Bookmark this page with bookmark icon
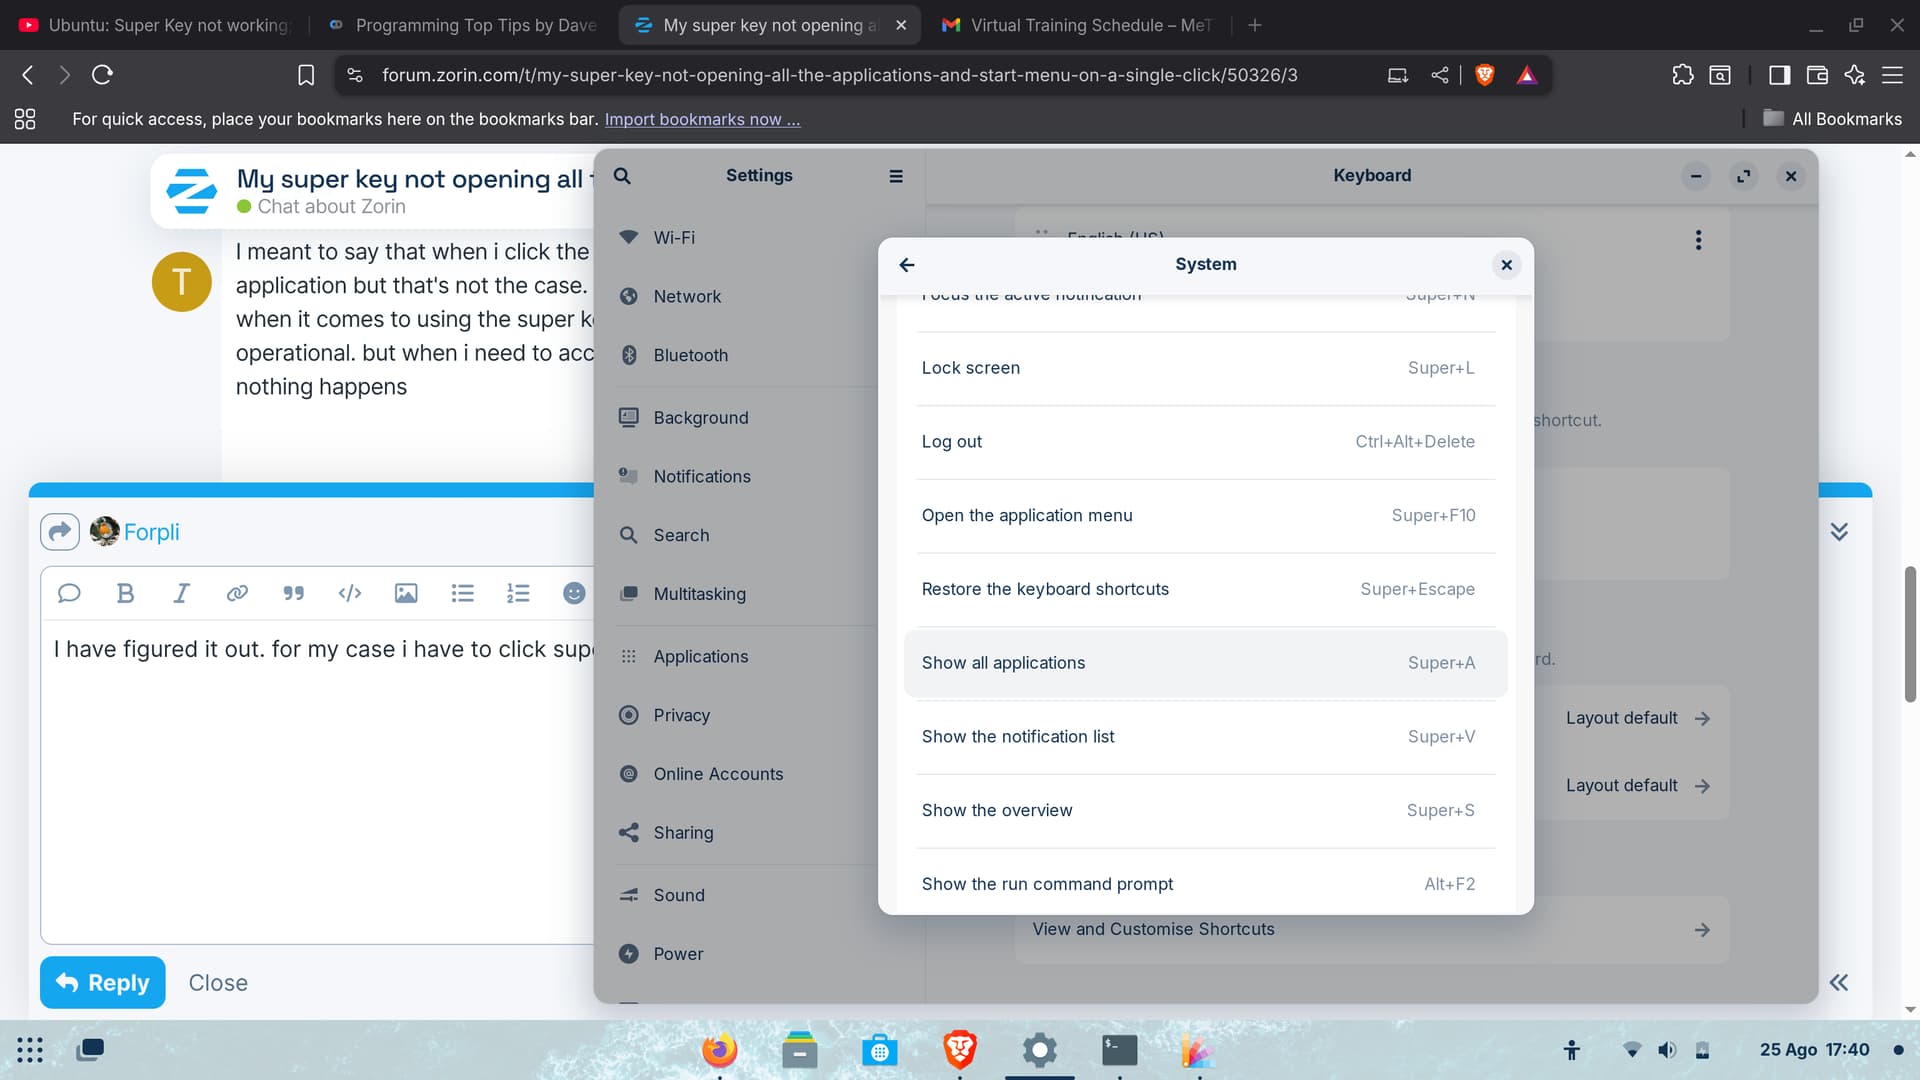 tap(306, 75)
